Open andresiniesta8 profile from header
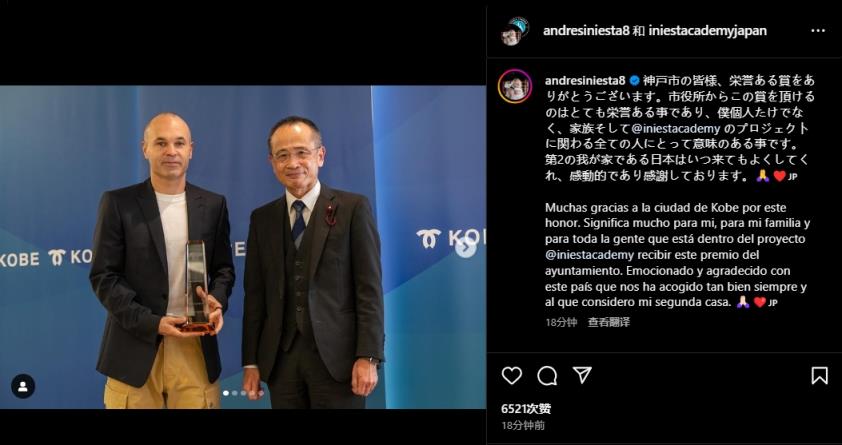Viewport: 842px width, 445px height. [x=586, y=31]
